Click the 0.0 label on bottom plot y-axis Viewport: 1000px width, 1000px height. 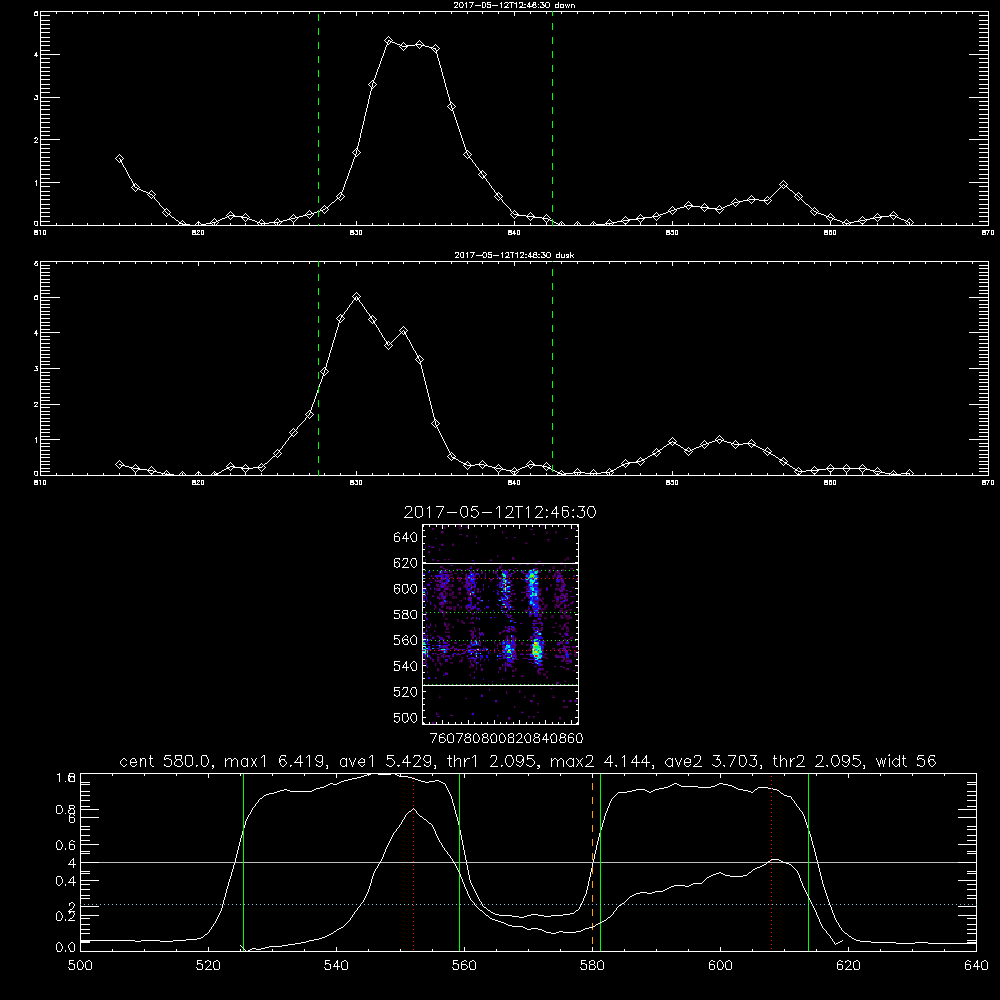pyautogui.click(x=65, y=948)
